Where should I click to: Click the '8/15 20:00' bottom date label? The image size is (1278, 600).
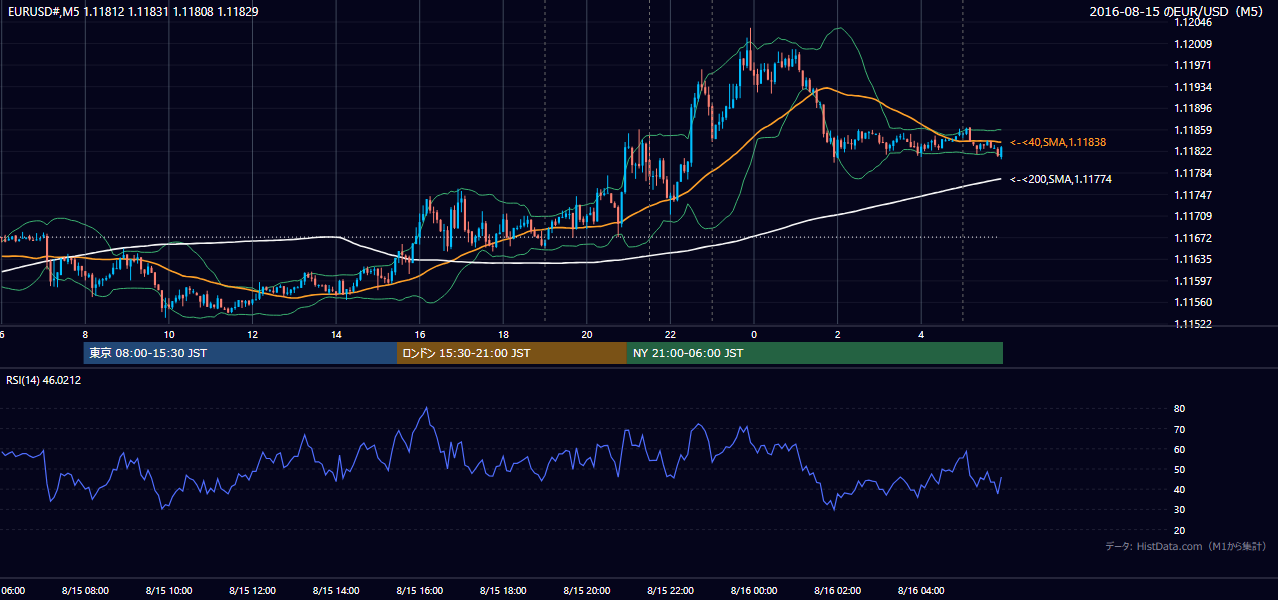(x=587, y=590)
